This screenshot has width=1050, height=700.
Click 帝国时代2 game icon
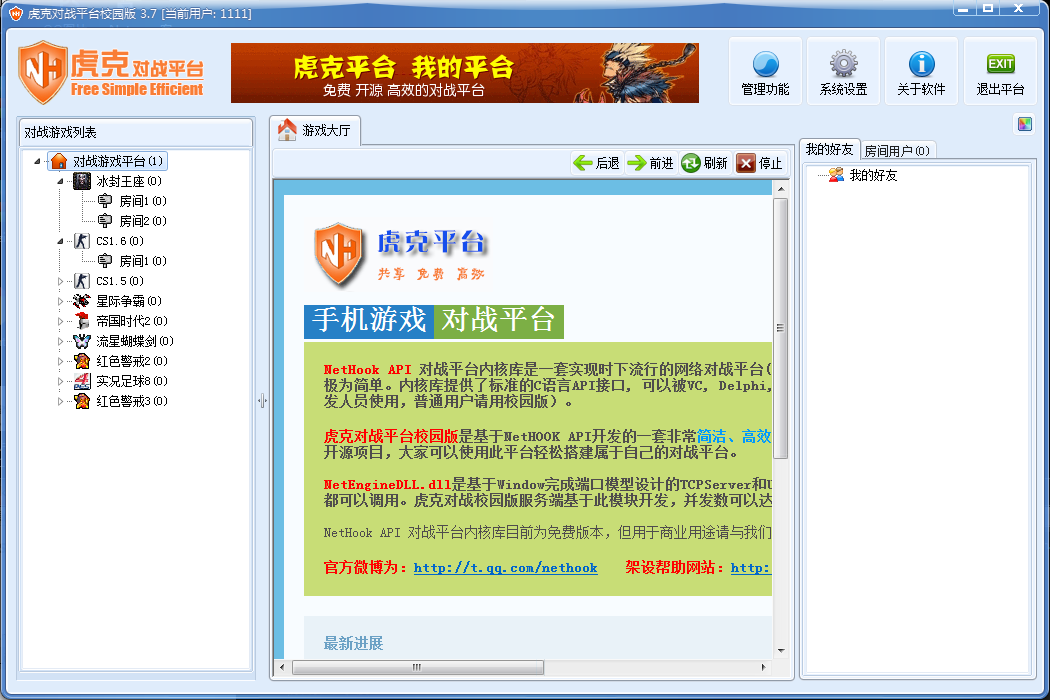[82, 321]
